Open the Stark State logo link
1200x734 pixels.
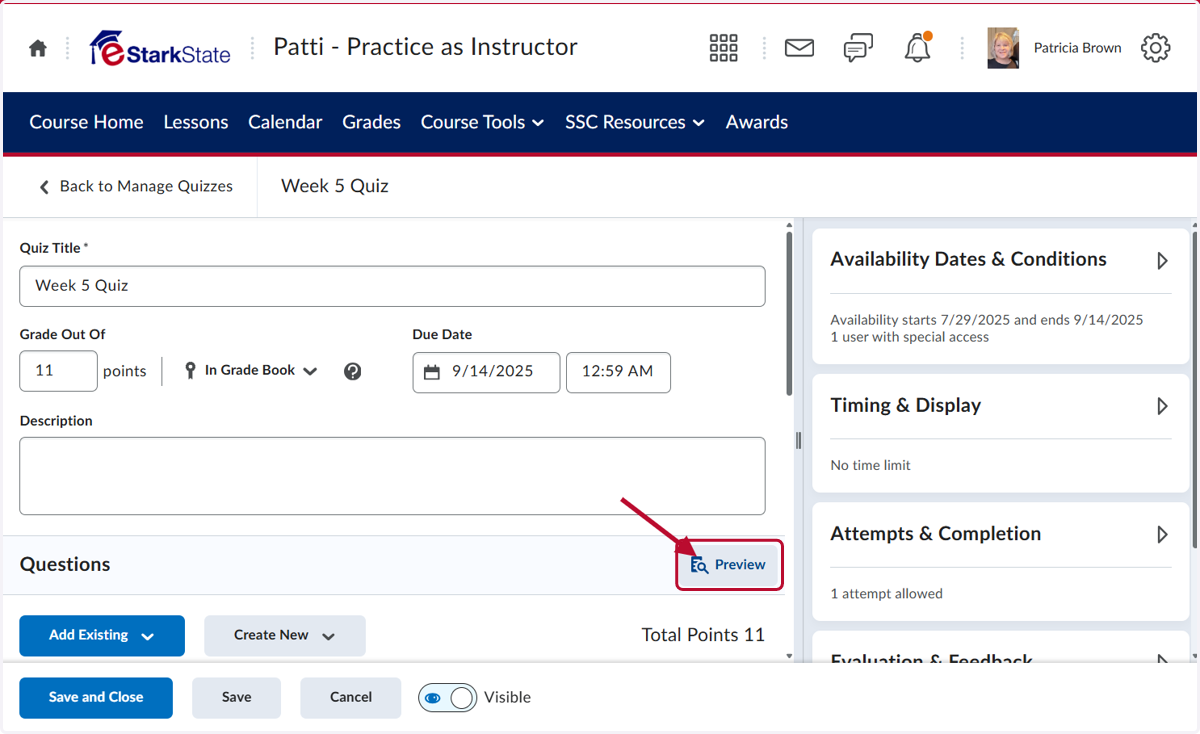click(160, 48)
